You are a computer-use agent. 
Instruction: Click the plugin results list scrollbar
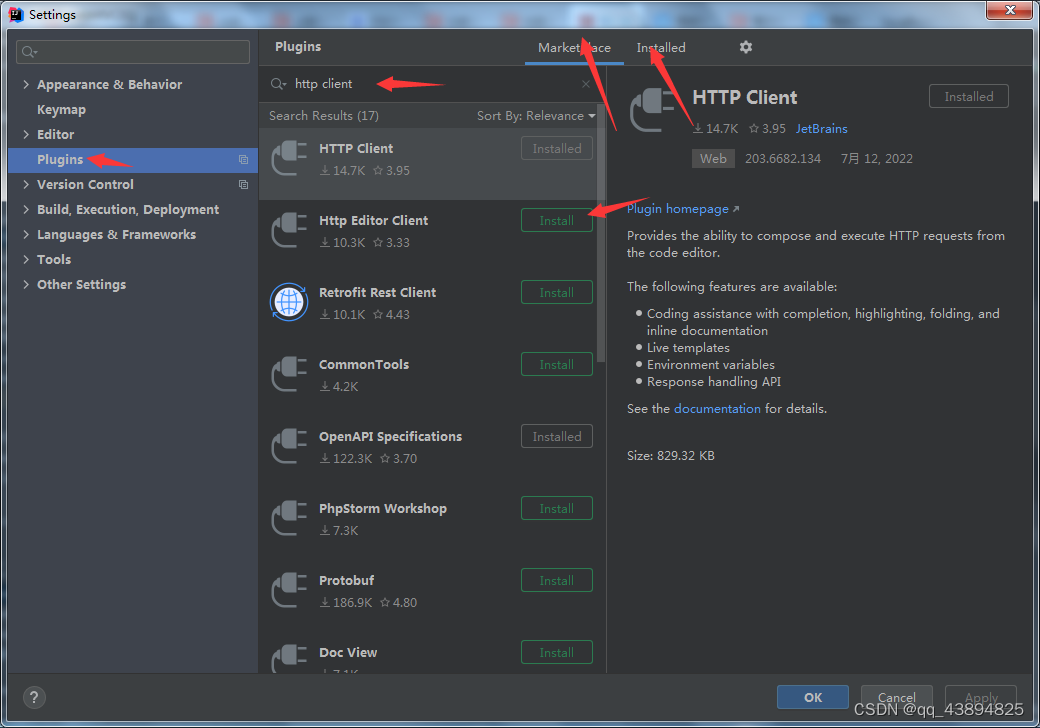pyautogui.click(x=601, y=233)
